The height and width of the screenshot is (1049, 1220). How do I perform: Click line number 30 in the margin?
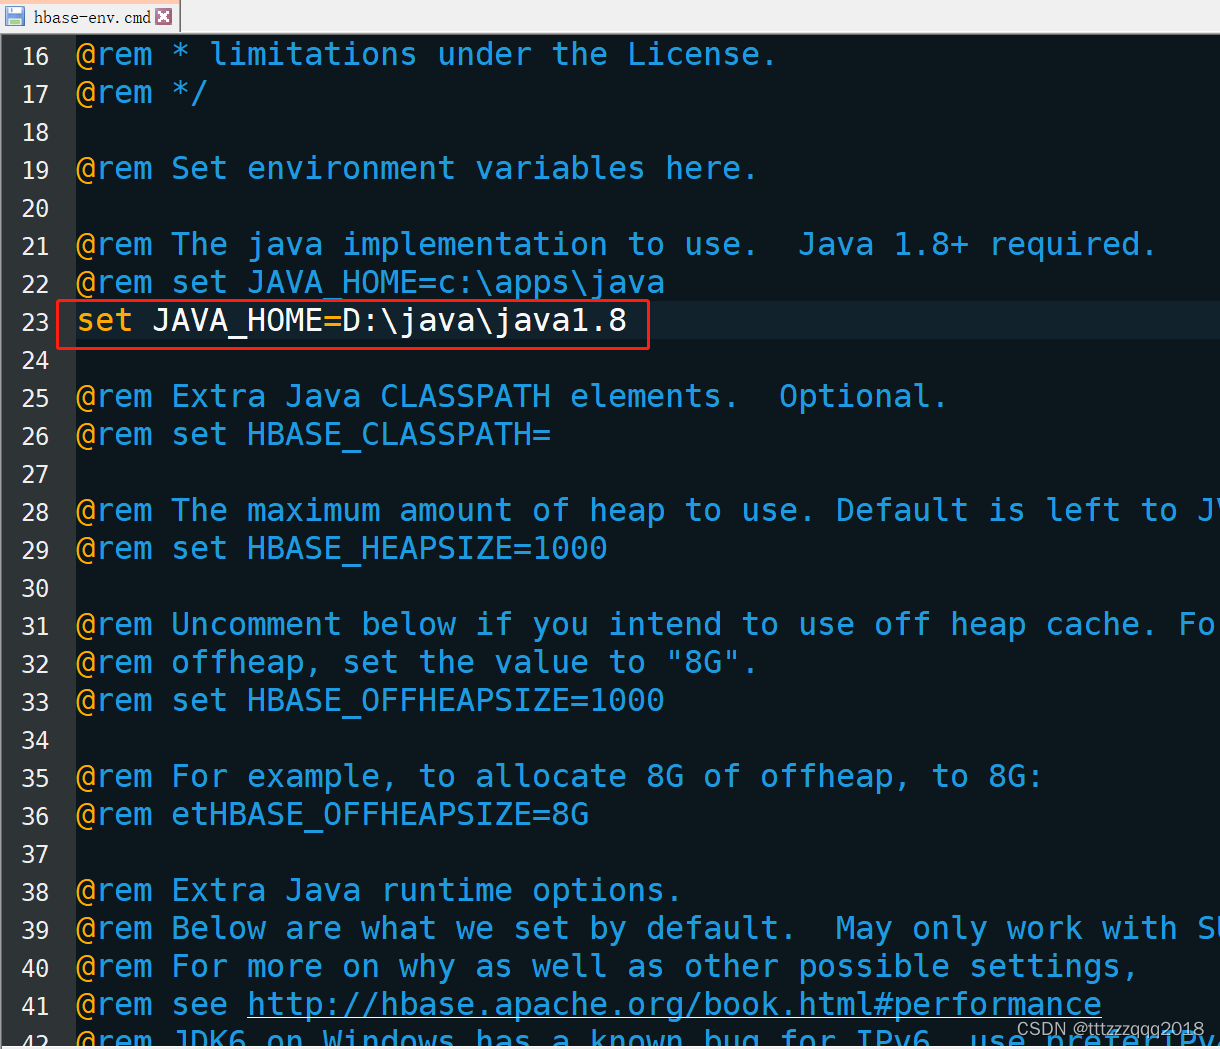35,589
